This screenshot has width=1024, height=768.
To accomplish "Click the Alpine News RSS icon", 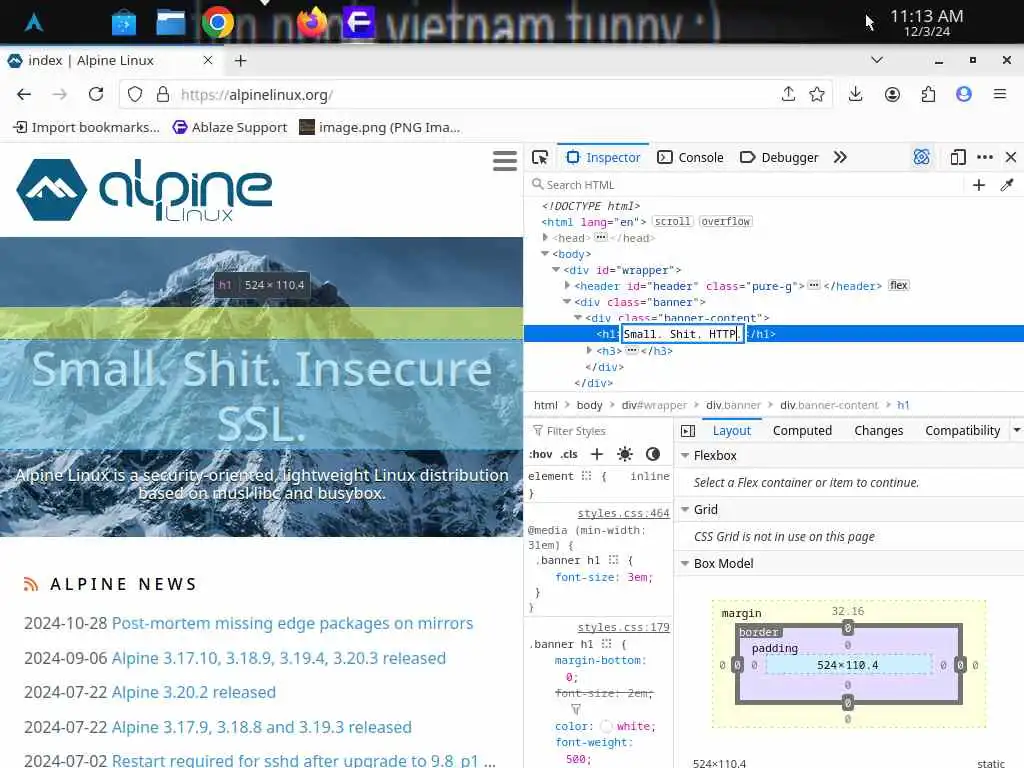I will tap(31, 584).
